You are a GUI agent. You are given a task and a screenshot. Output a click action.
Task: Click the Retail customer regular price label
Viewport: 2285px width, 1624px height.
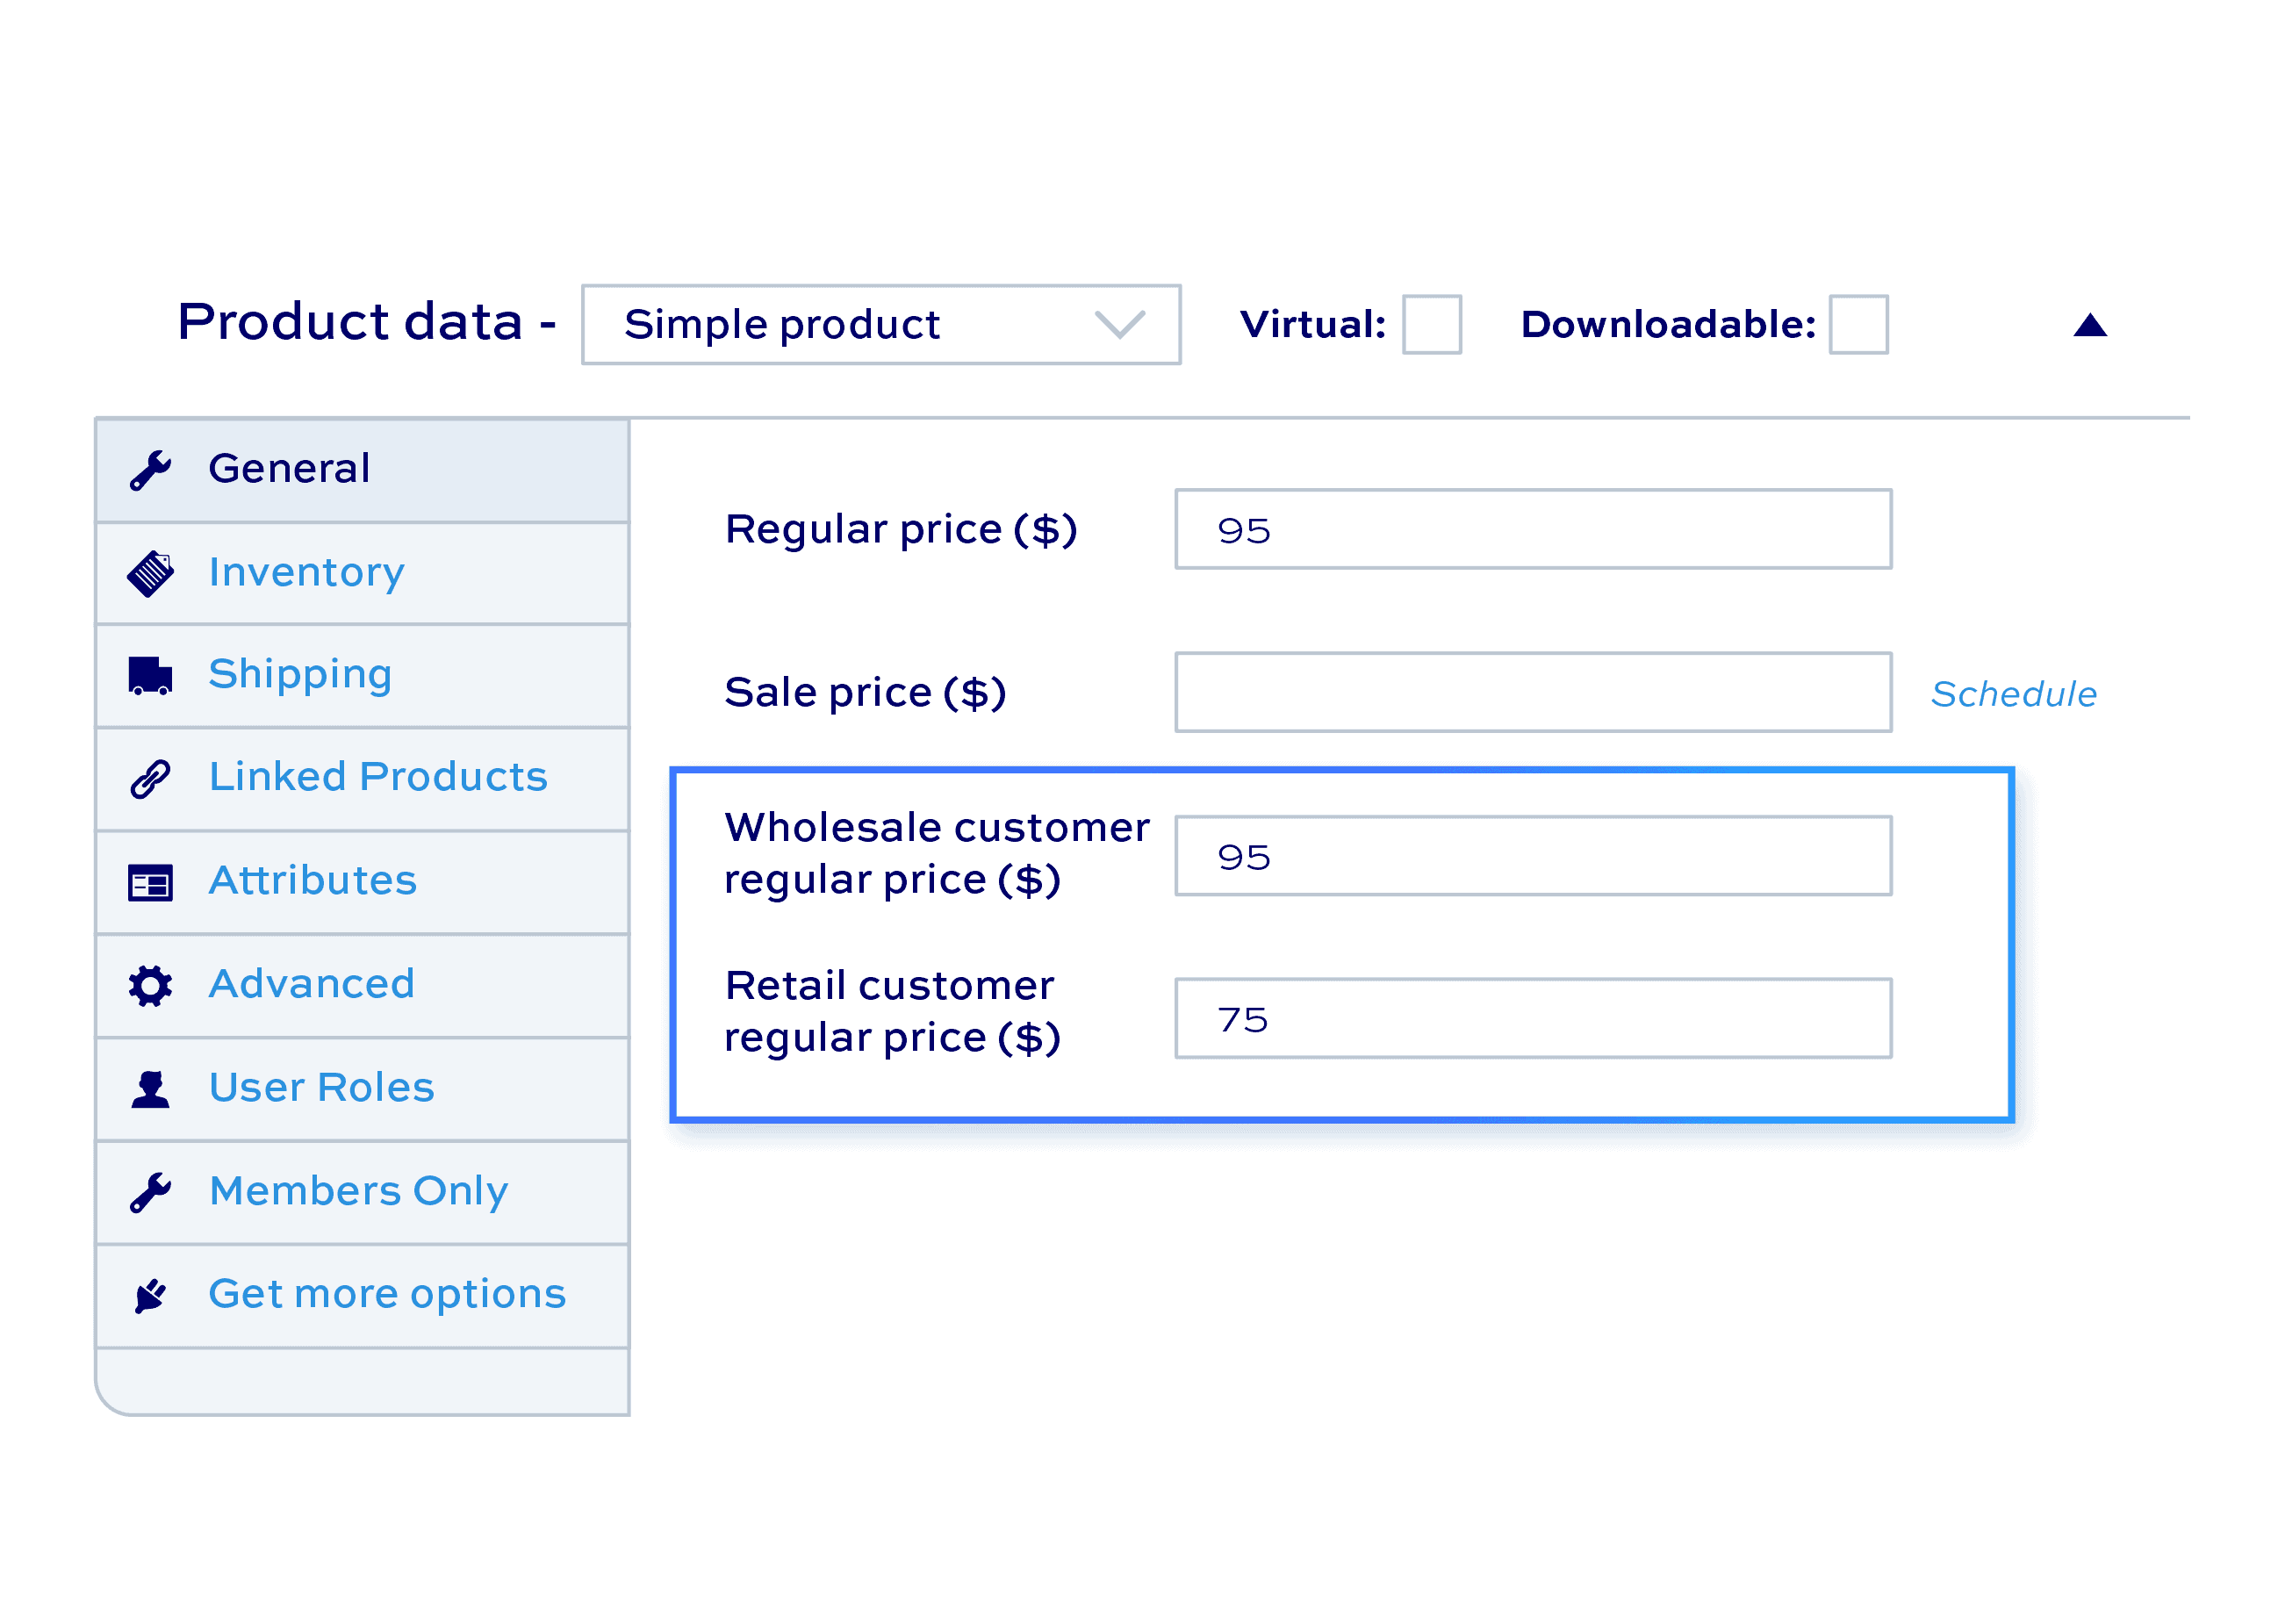pos(892,1012)
